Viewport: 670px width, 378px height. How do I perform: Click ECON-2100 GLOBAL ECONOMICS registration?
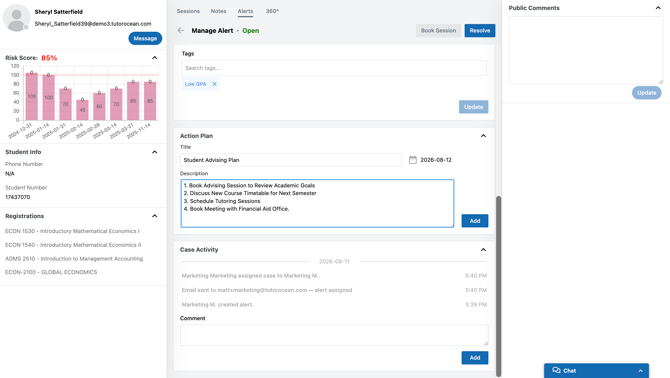pyautogui.click(x=51, y=272)
